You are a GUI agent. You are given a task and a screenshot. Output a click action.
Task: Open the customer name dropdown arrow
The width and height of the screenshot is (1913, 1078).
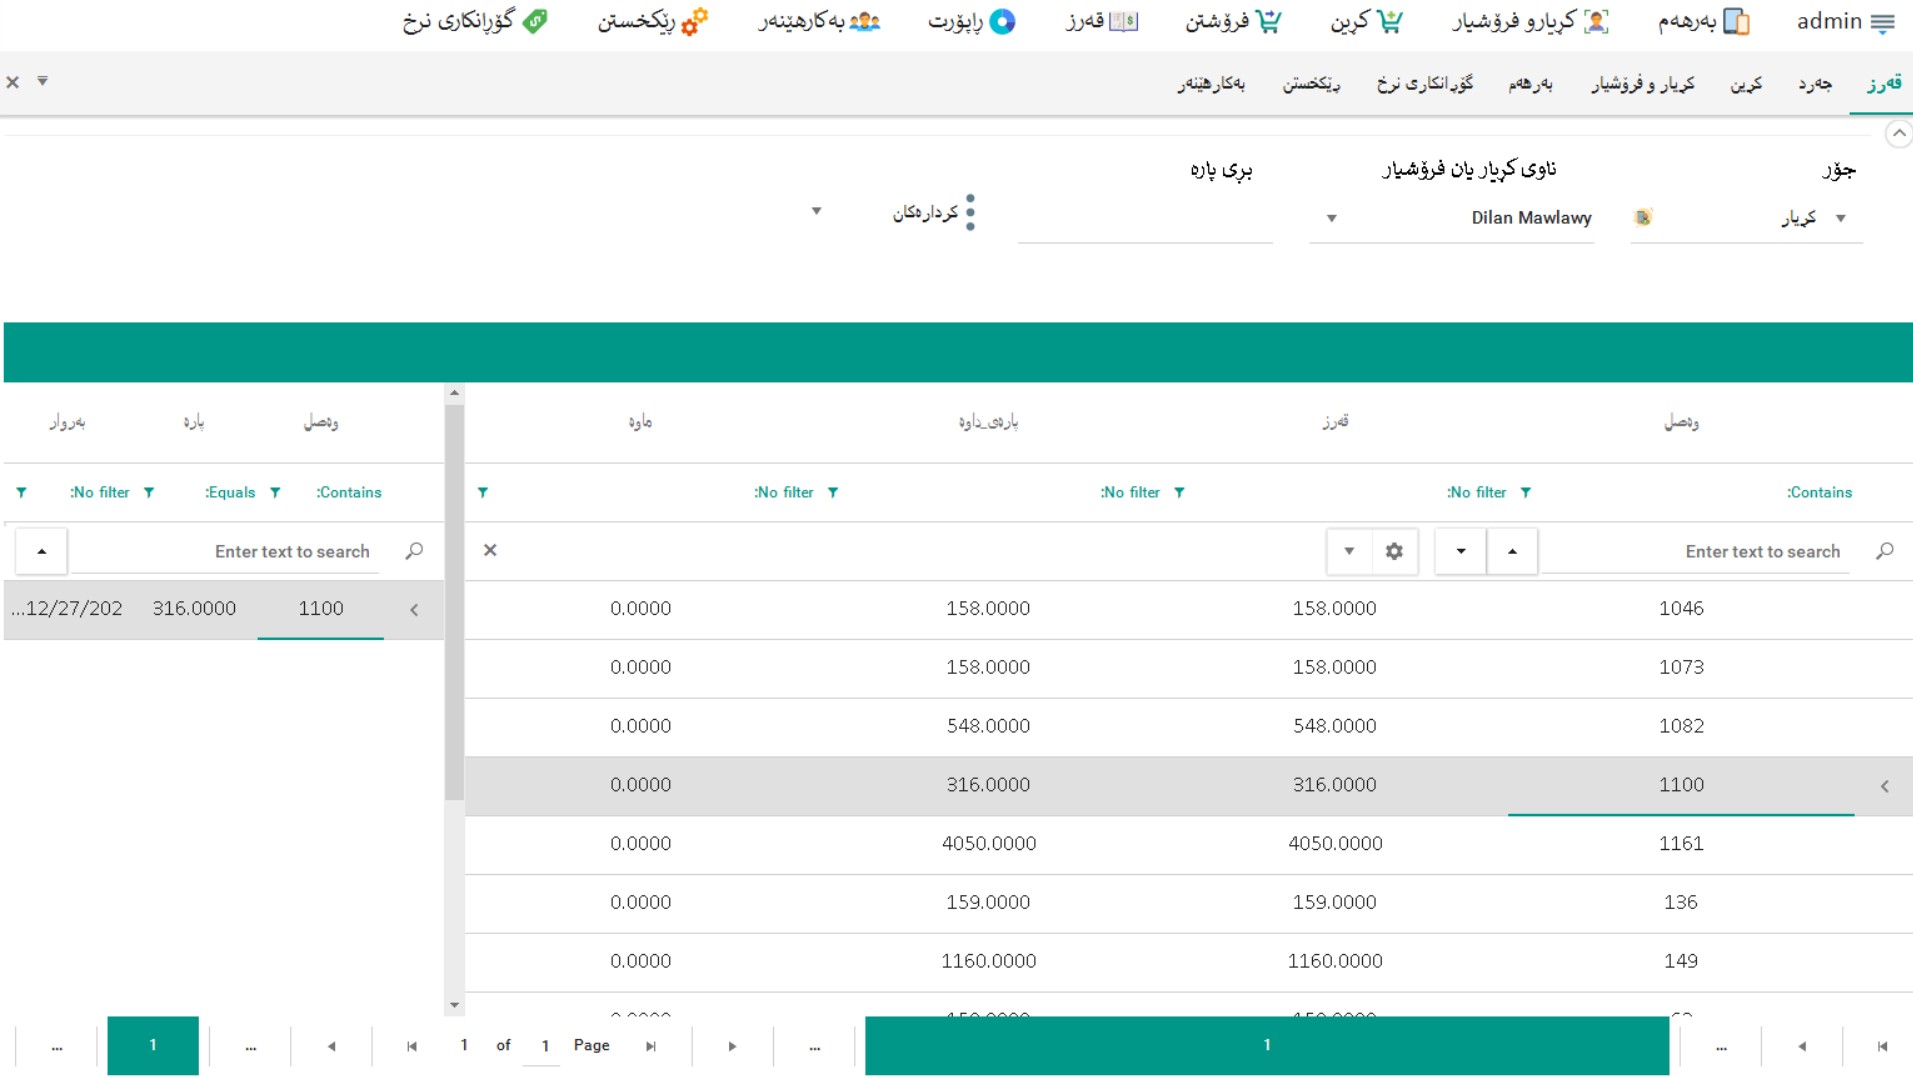pos(1331,218)
